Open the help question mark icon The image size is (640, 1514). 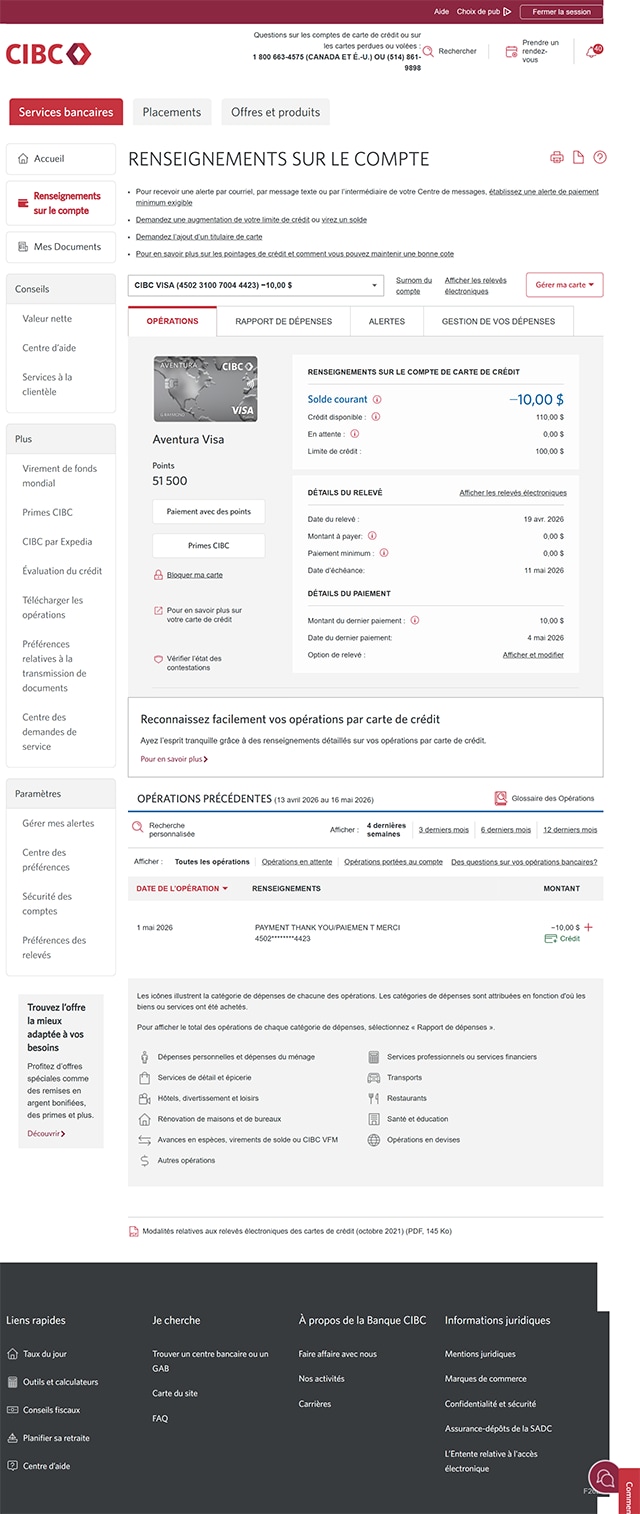click(x=600, y=158)
